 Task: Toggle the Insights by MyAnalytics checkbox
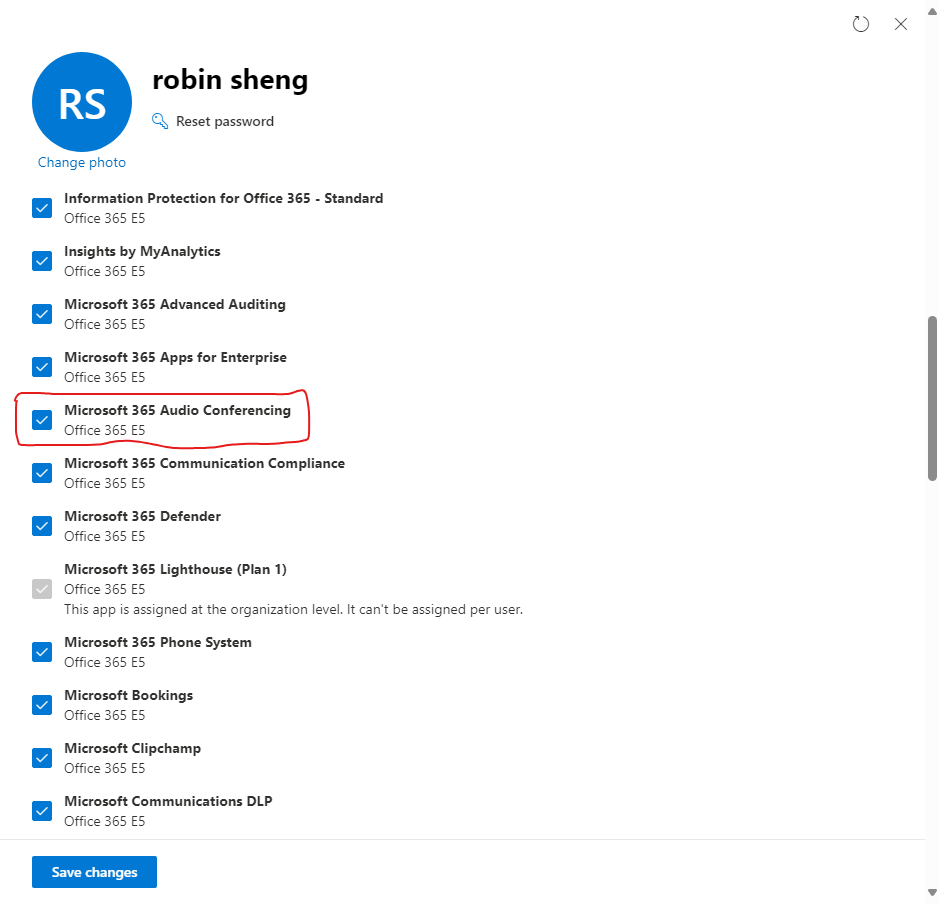point(42,261)
